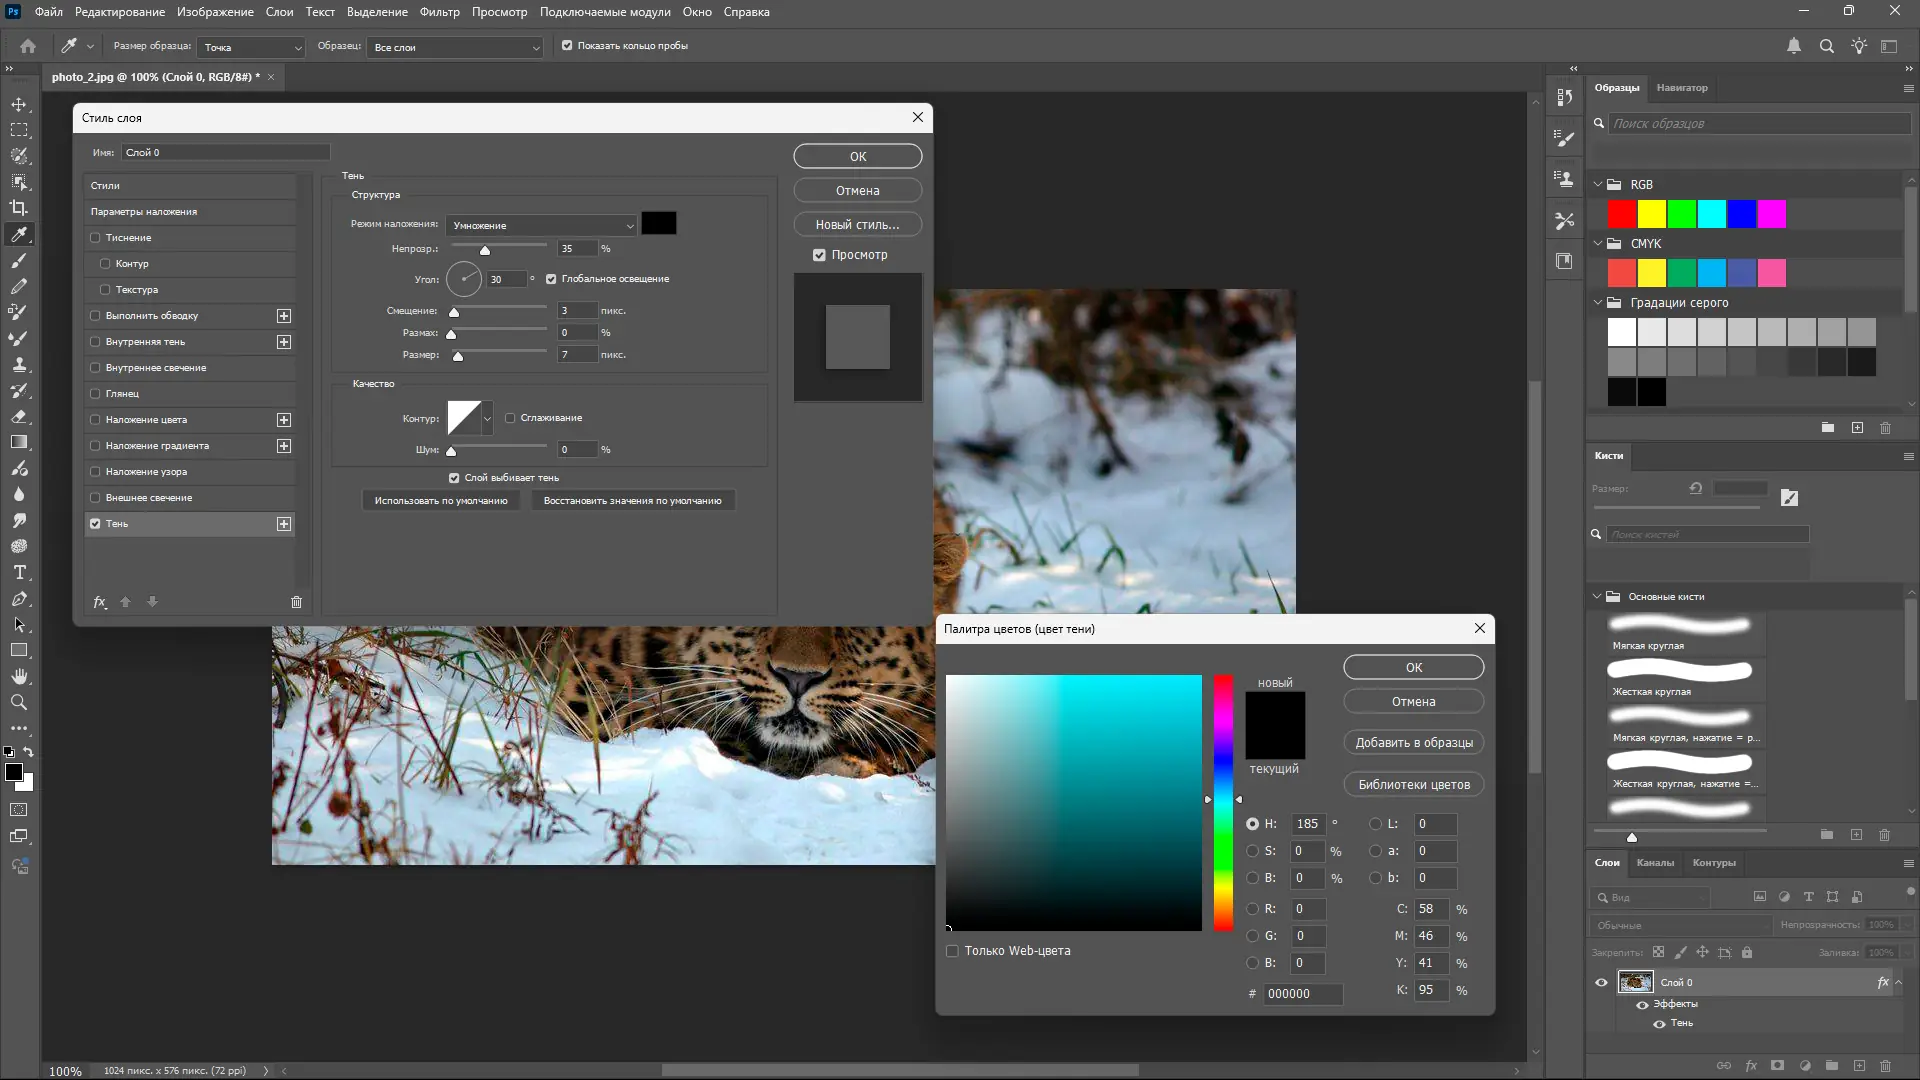
Task: Click the trash icon to delete the effect
Action: (296, 602)
